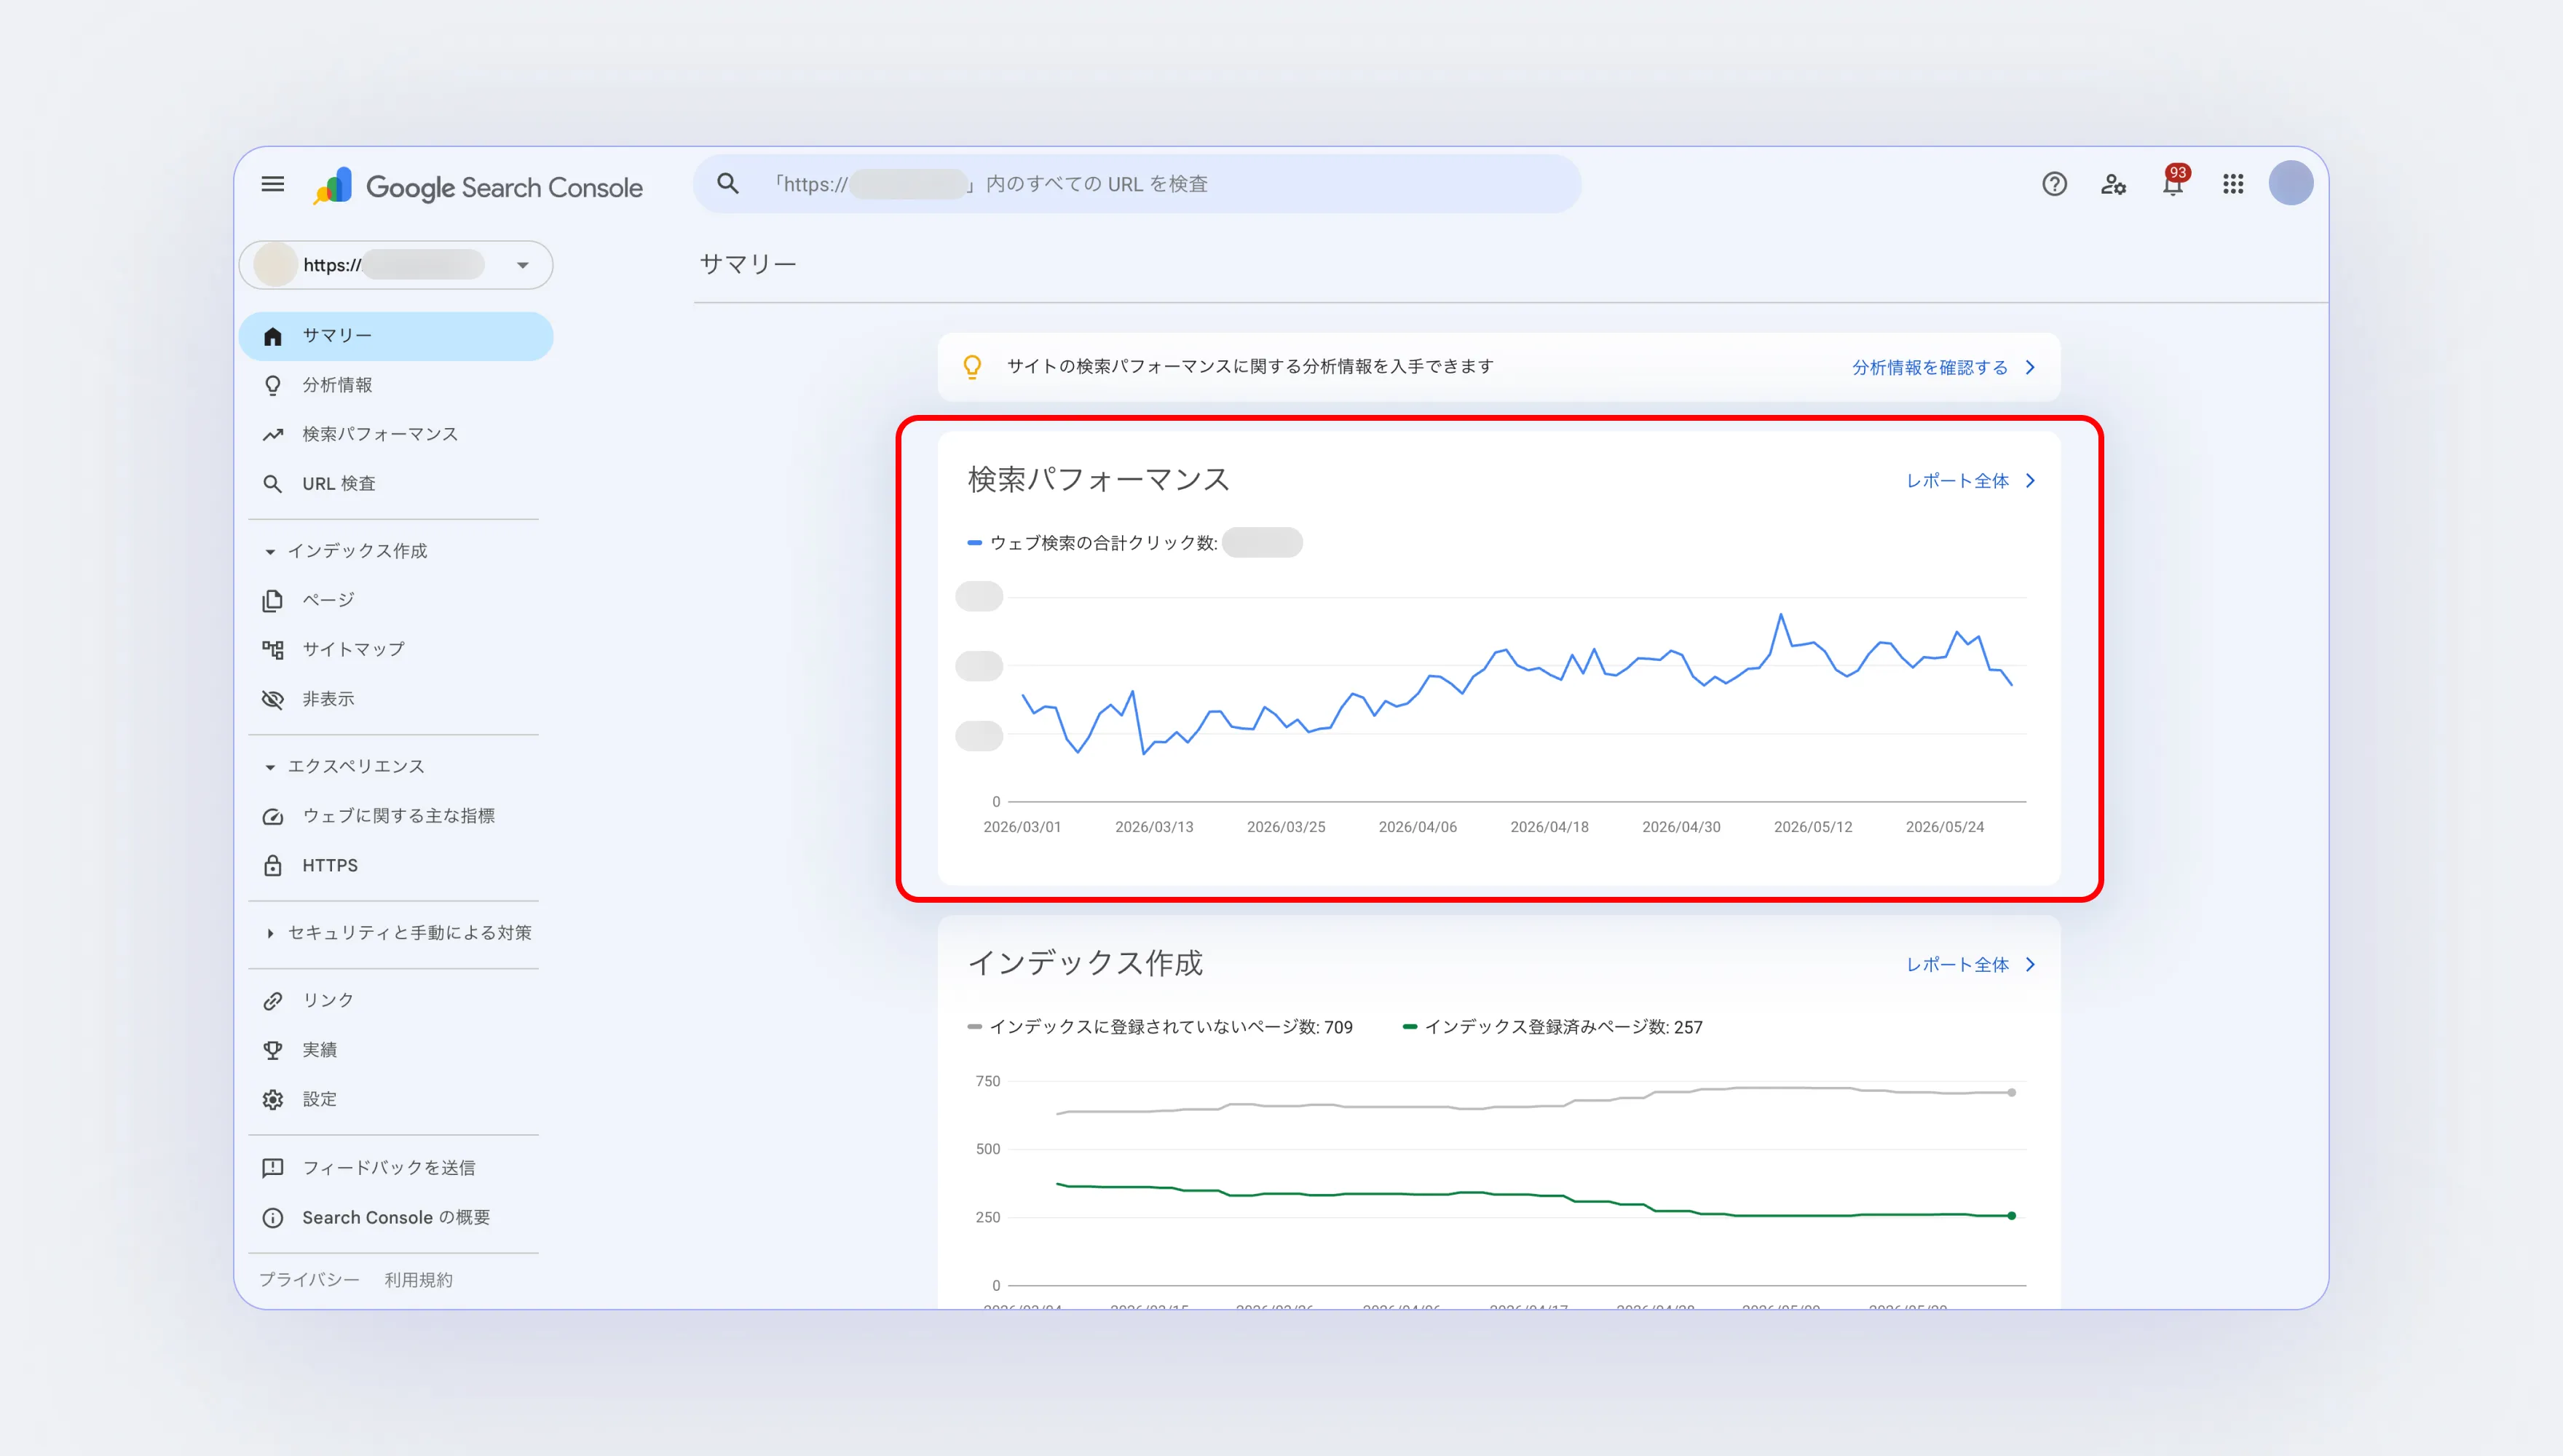Click the 検索パフォーマンス card heading

tap(1098, 480)
